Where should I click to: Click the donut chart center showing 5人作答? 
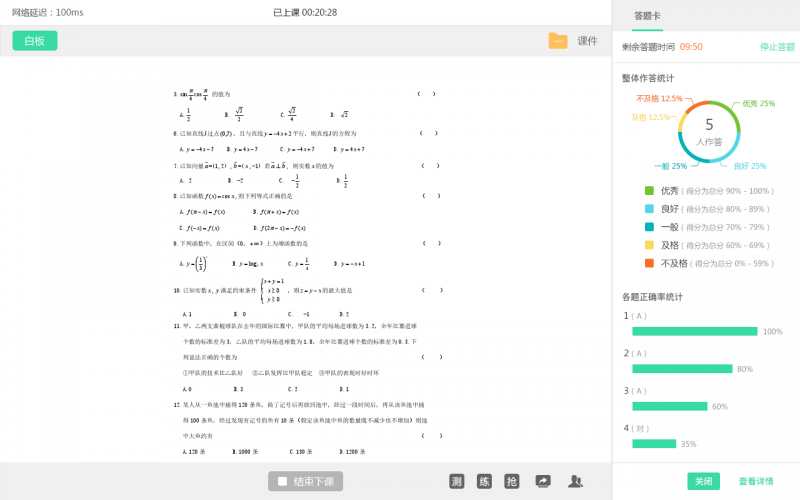click(x=709, y=131)
